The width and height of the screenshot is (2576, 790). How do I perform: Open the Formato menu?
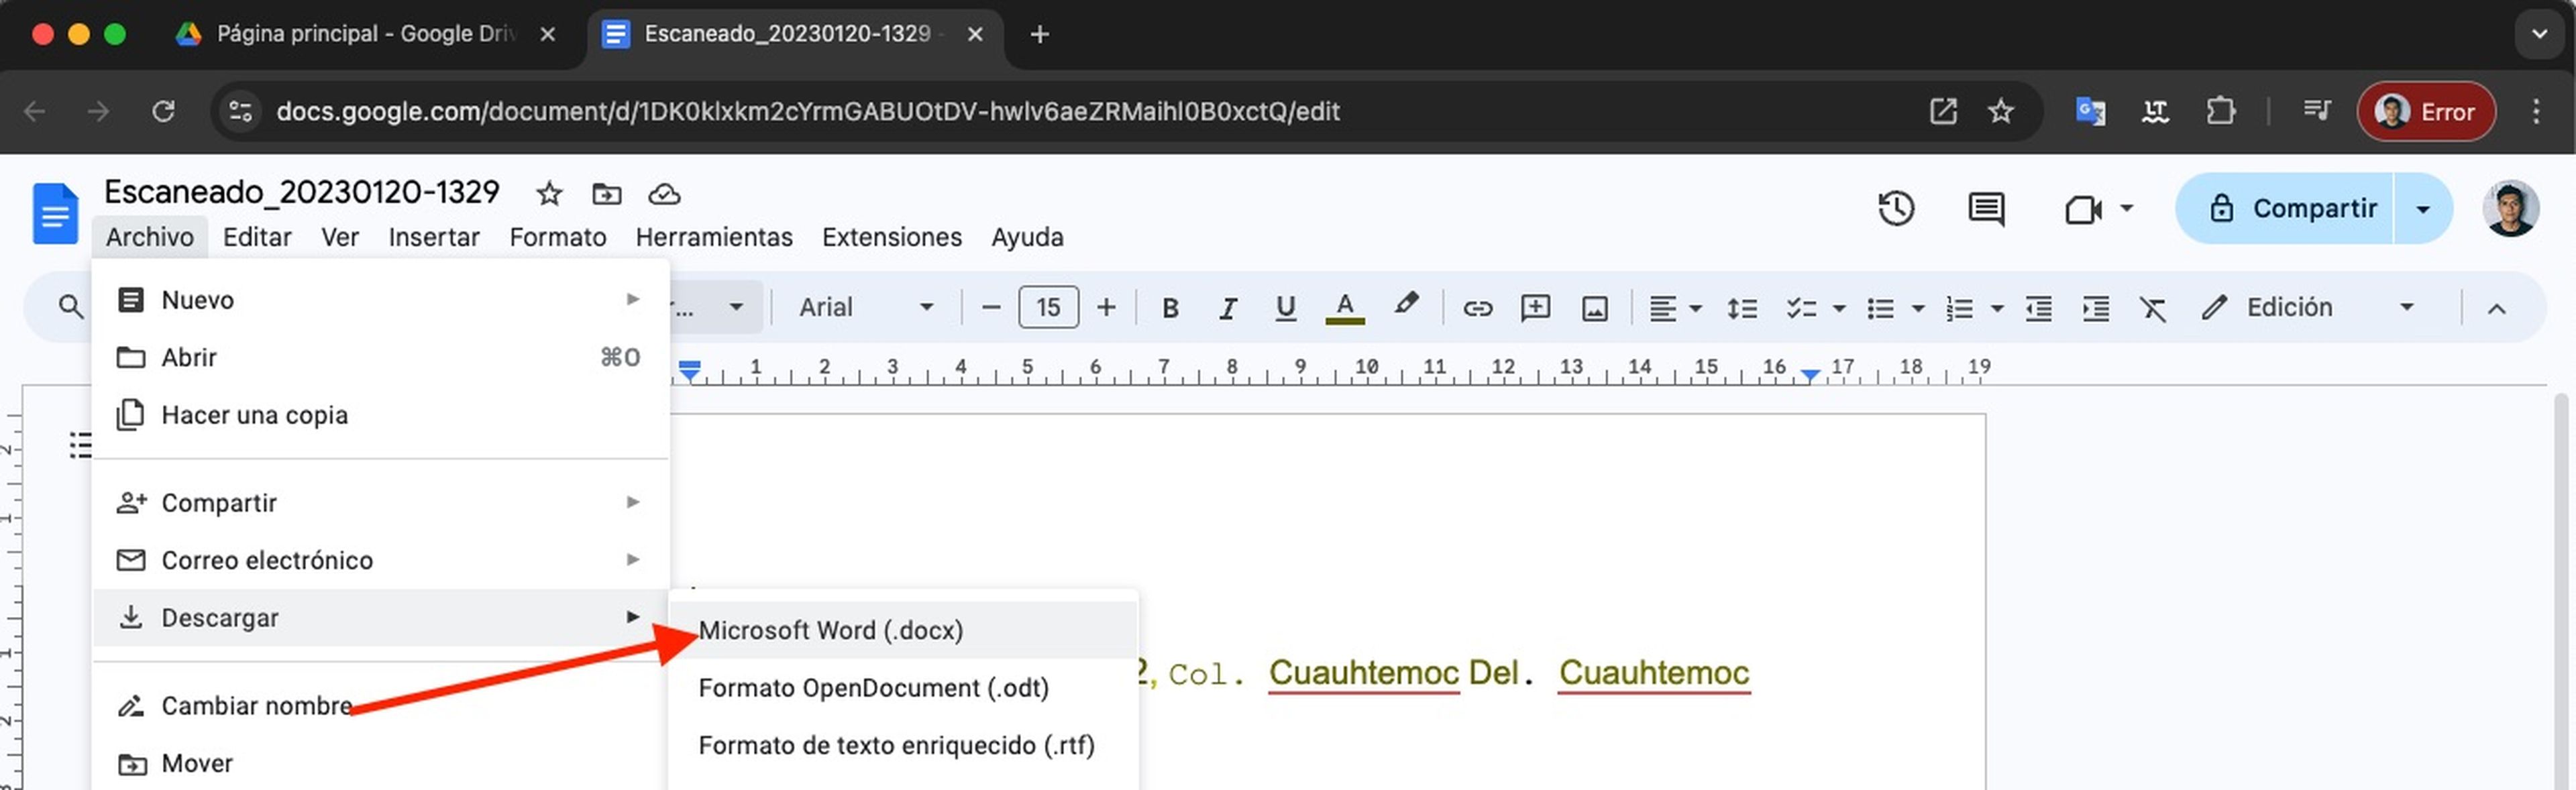point(558,237)
